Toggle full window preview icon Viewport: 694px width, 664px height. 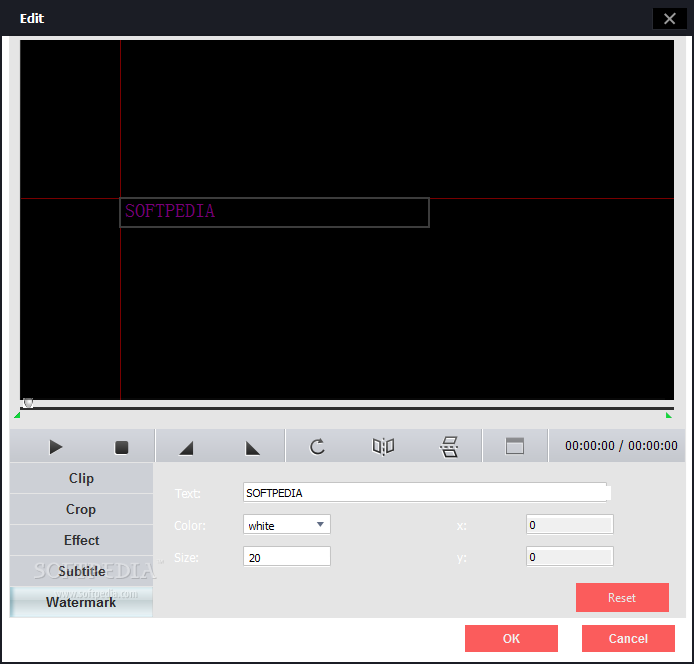(515, 446)
